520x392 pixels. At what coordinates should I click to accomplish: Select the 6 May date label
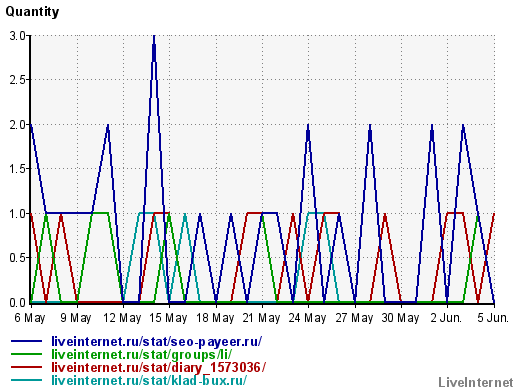click(30, 318)
